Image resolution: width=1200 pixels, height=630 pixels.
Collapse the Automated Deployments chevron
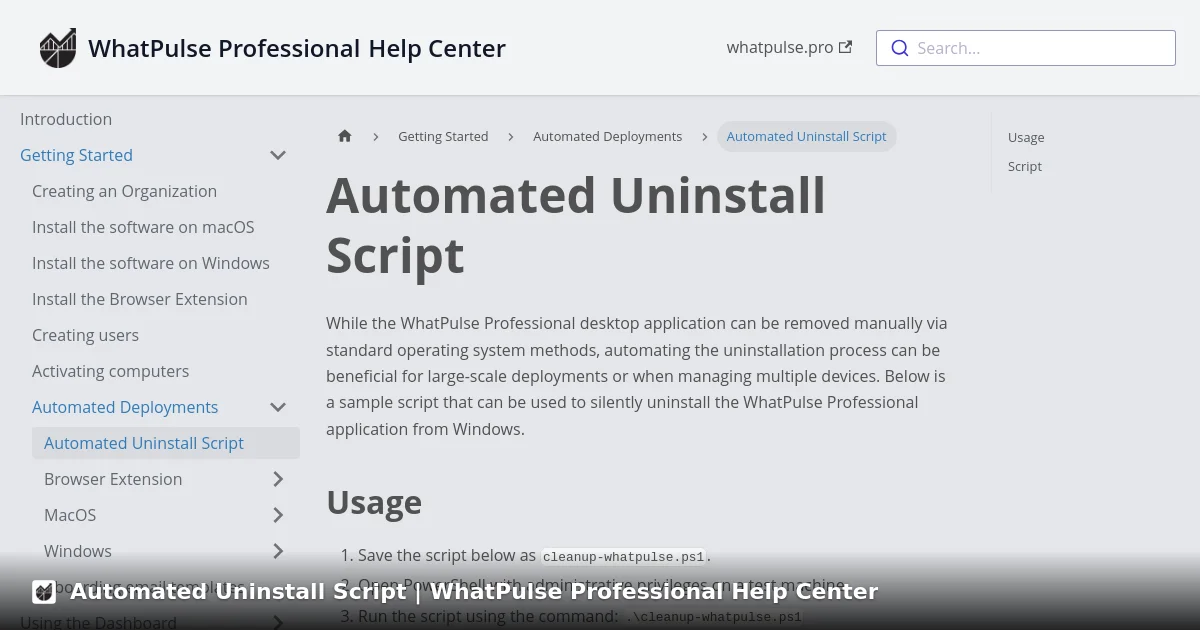278,407
